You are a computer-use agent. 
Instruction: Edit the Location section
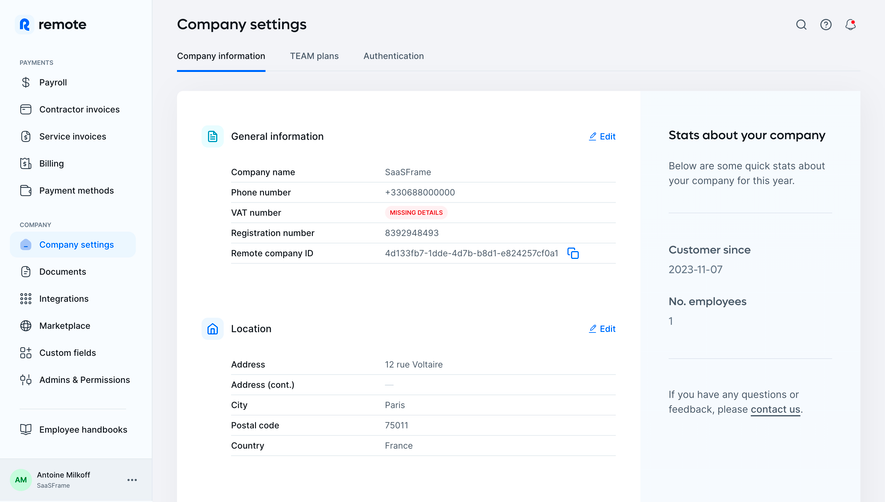pyautogui.click(x=602, y=329)
